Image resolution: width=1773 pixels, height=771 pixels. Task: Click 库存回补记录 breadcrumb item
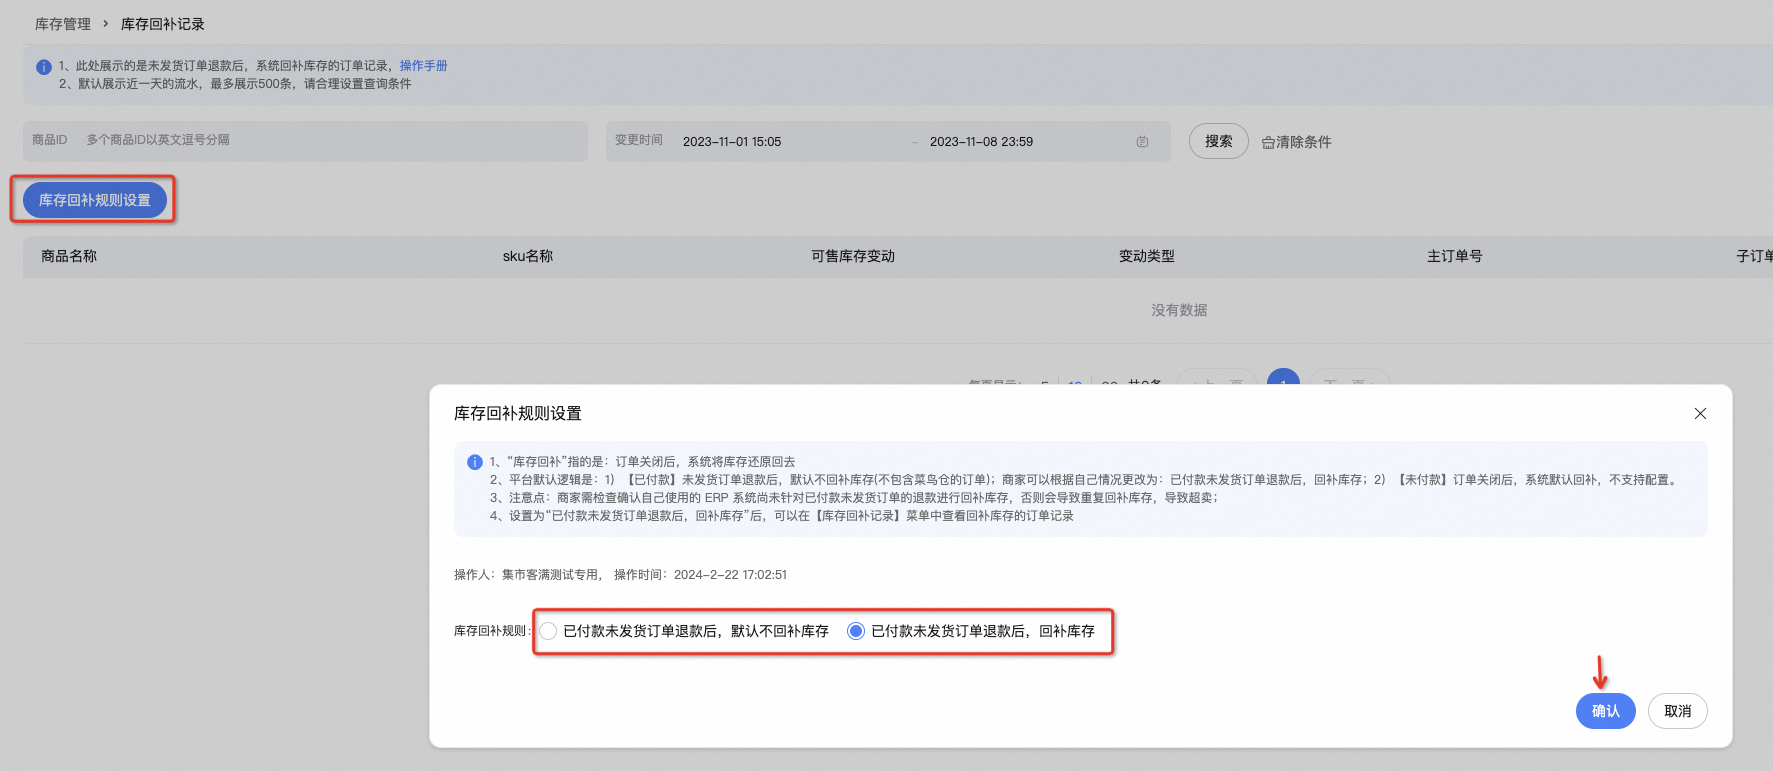(163, 24)
